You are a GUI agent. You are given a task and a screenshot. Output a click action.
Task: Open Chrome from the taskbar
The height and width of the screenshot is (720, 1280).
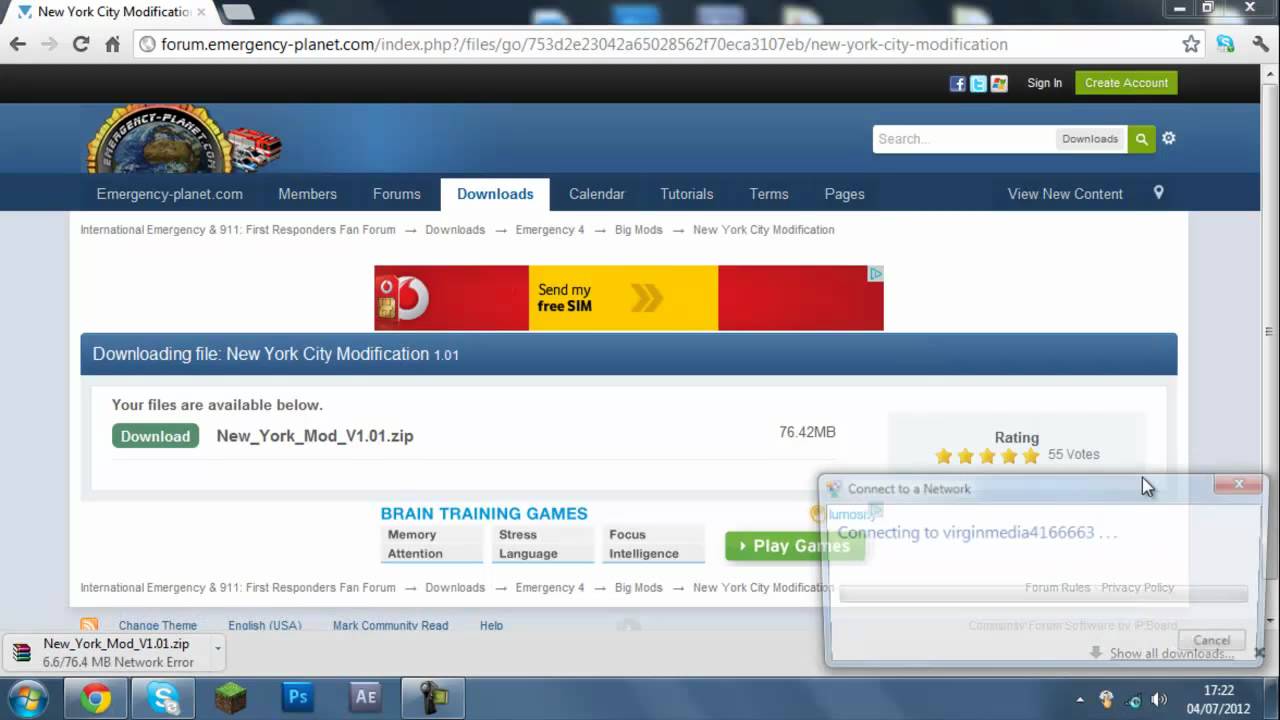pos(96,697)
